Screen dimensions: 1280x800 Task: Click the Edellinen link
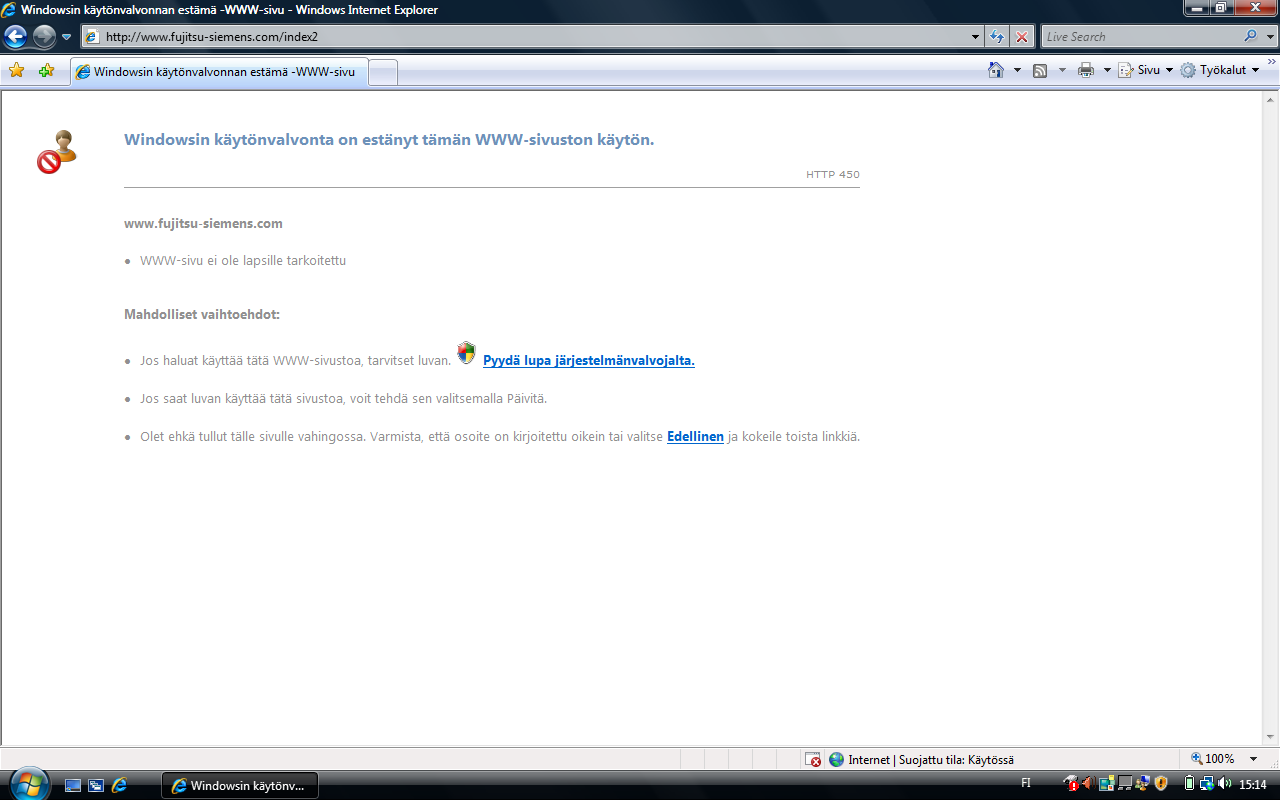pos(695,437)
